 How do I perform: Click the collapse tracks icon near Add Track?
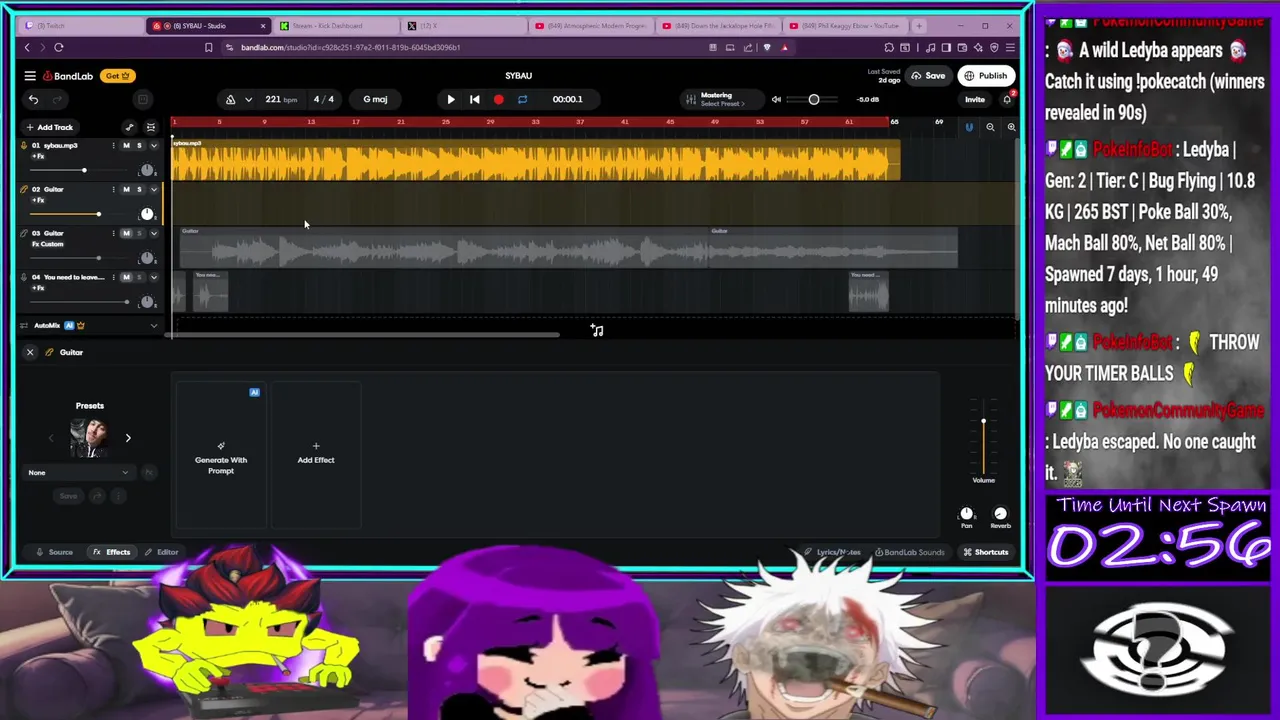click(151, 127)
